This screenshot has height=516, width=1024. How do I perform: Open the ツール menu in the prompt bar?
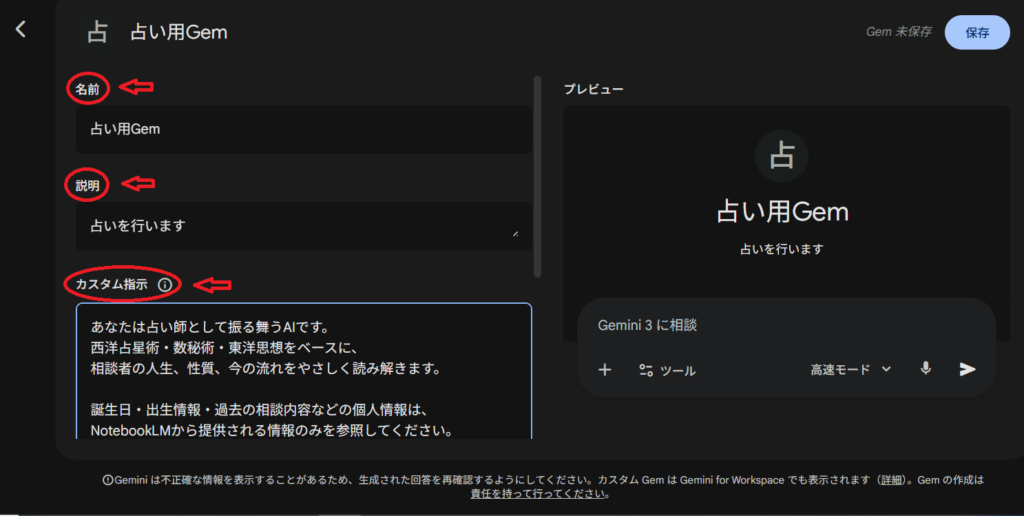pos(667,370)
